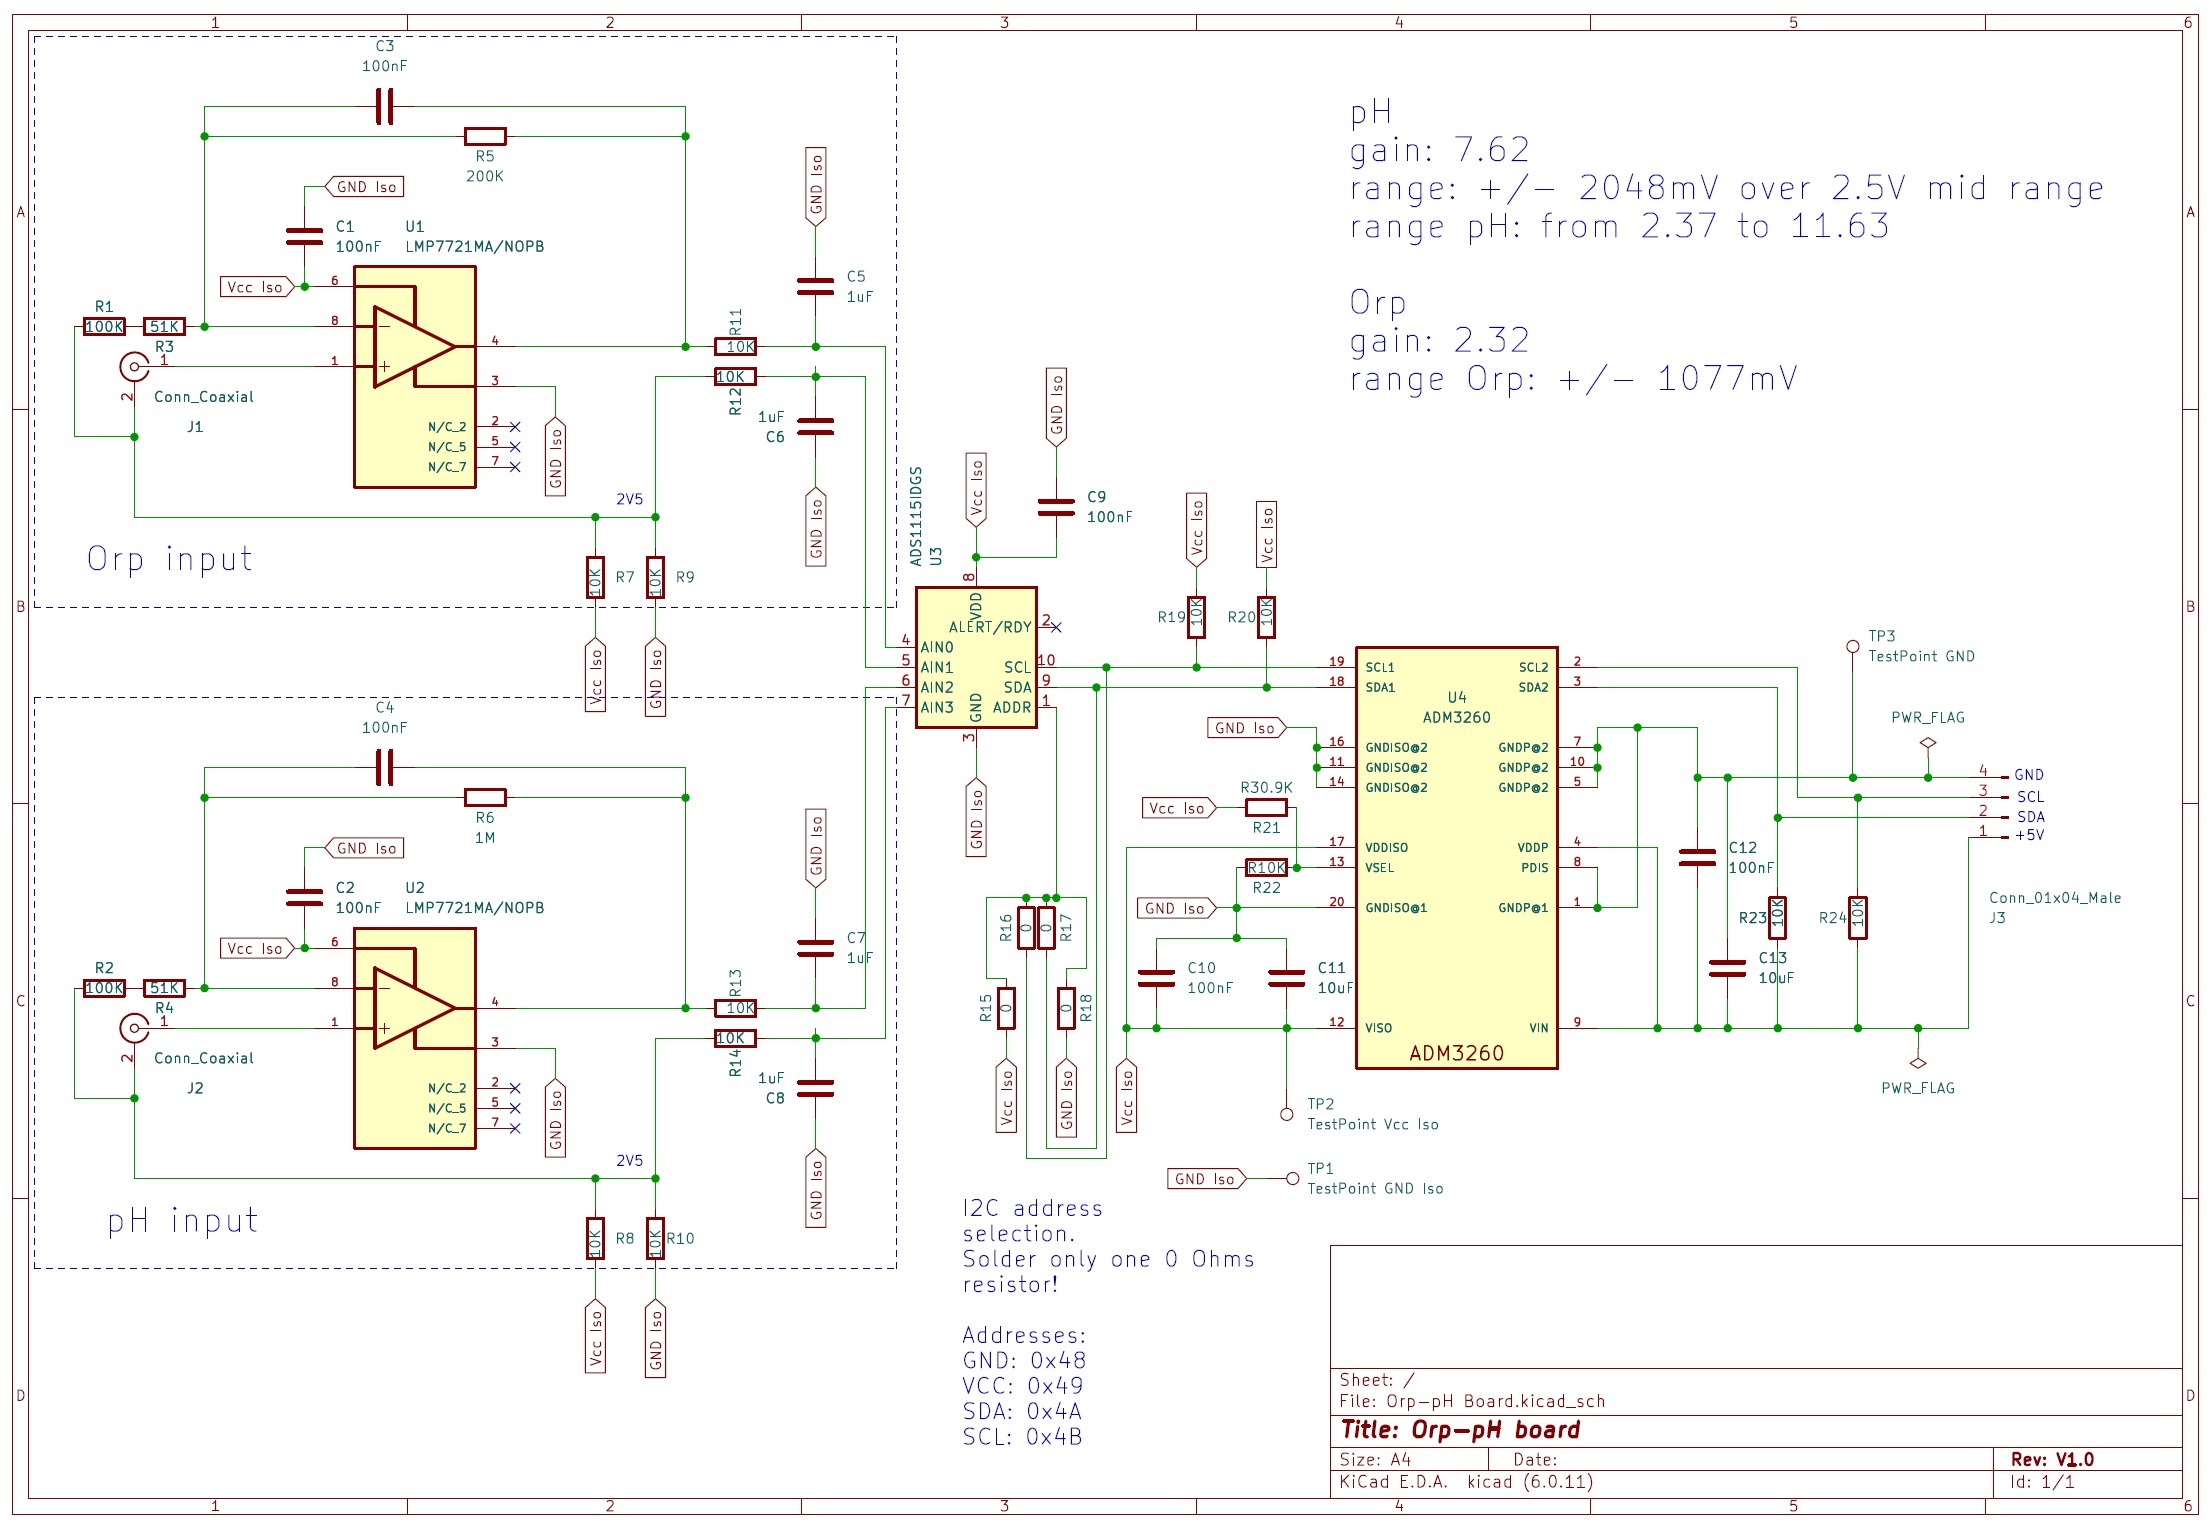Select the 'I2C address selection.' note

tap(1032, 1221)
